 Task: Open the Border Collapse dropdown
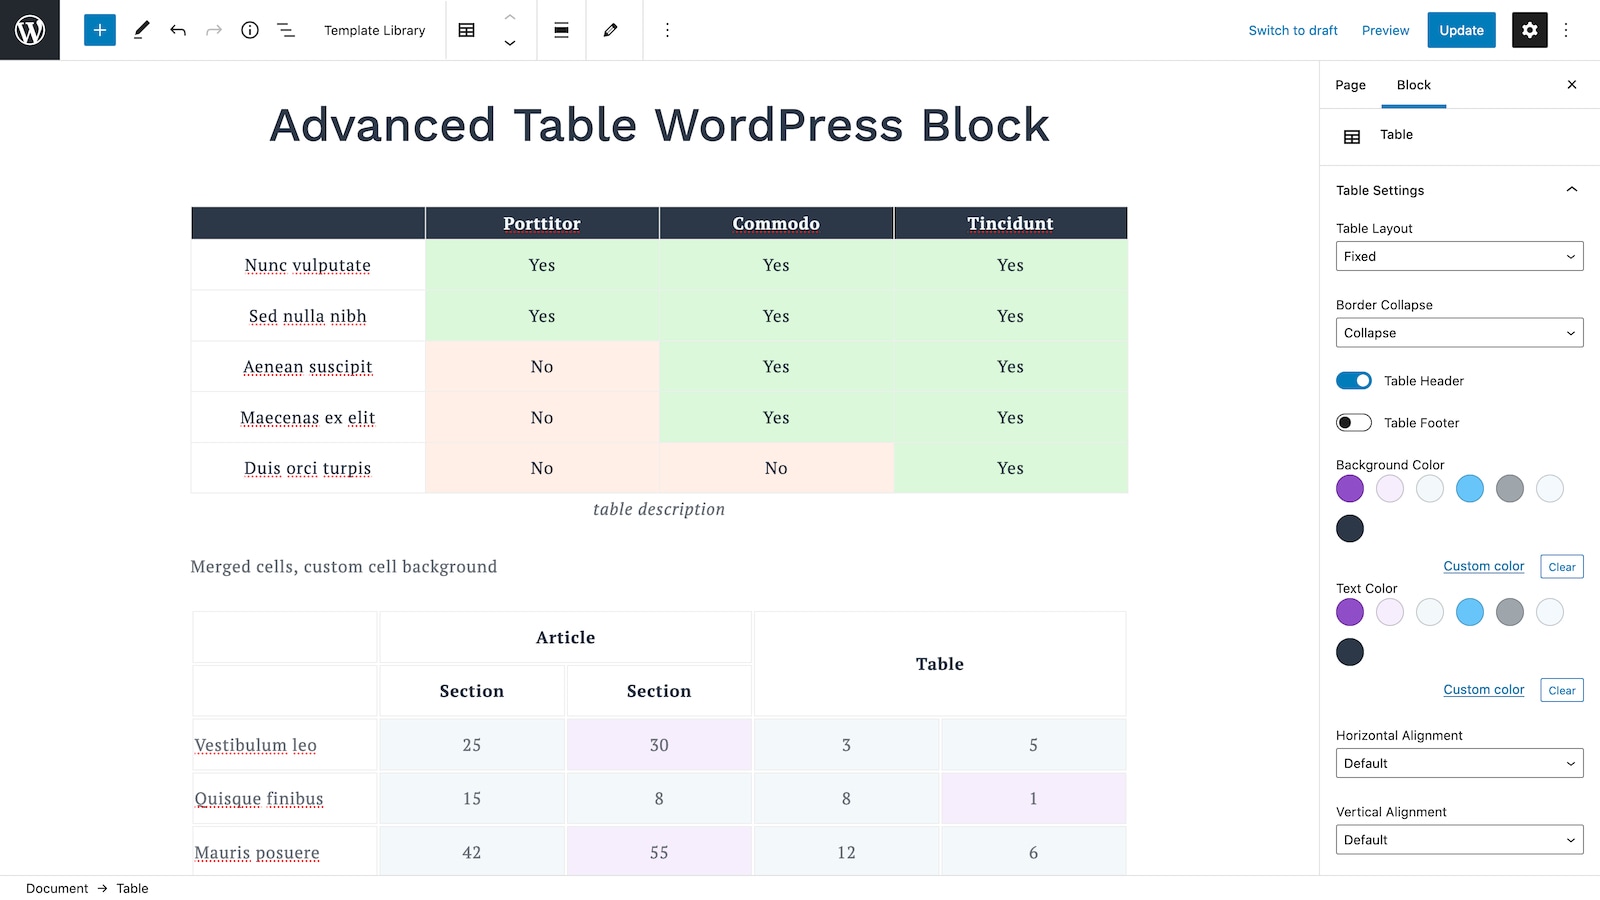(x=1460, y=333)
